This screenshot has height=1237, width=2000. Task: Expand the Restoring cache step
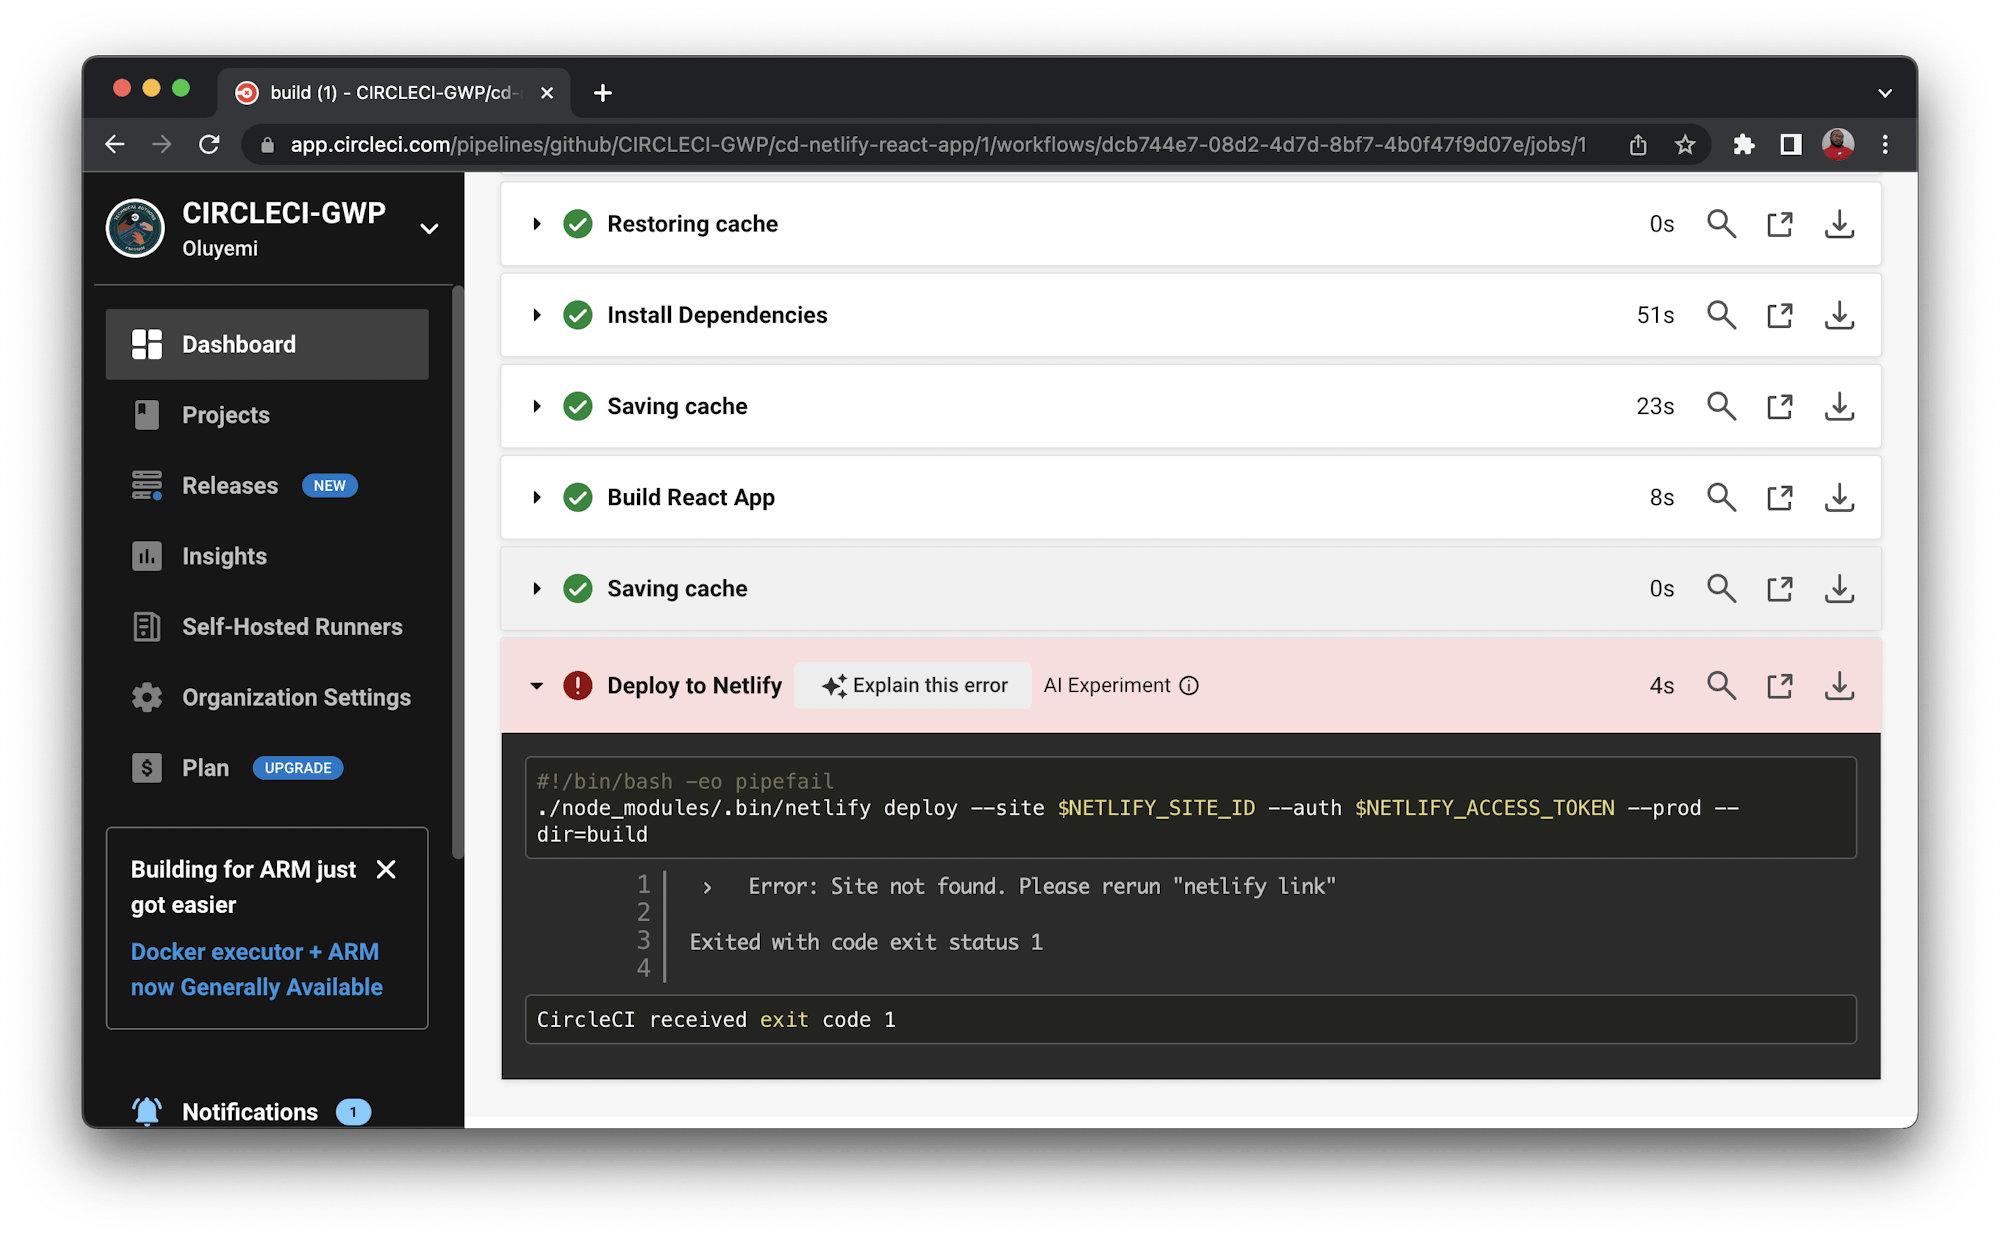tap(537, 223)
